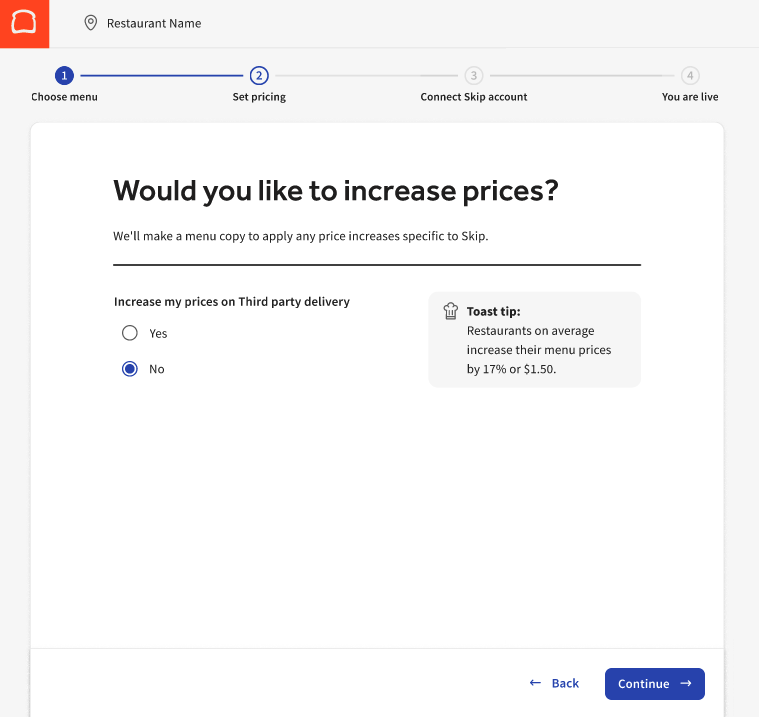
Task: Click the step 1 circle
Action: point(64,75)
